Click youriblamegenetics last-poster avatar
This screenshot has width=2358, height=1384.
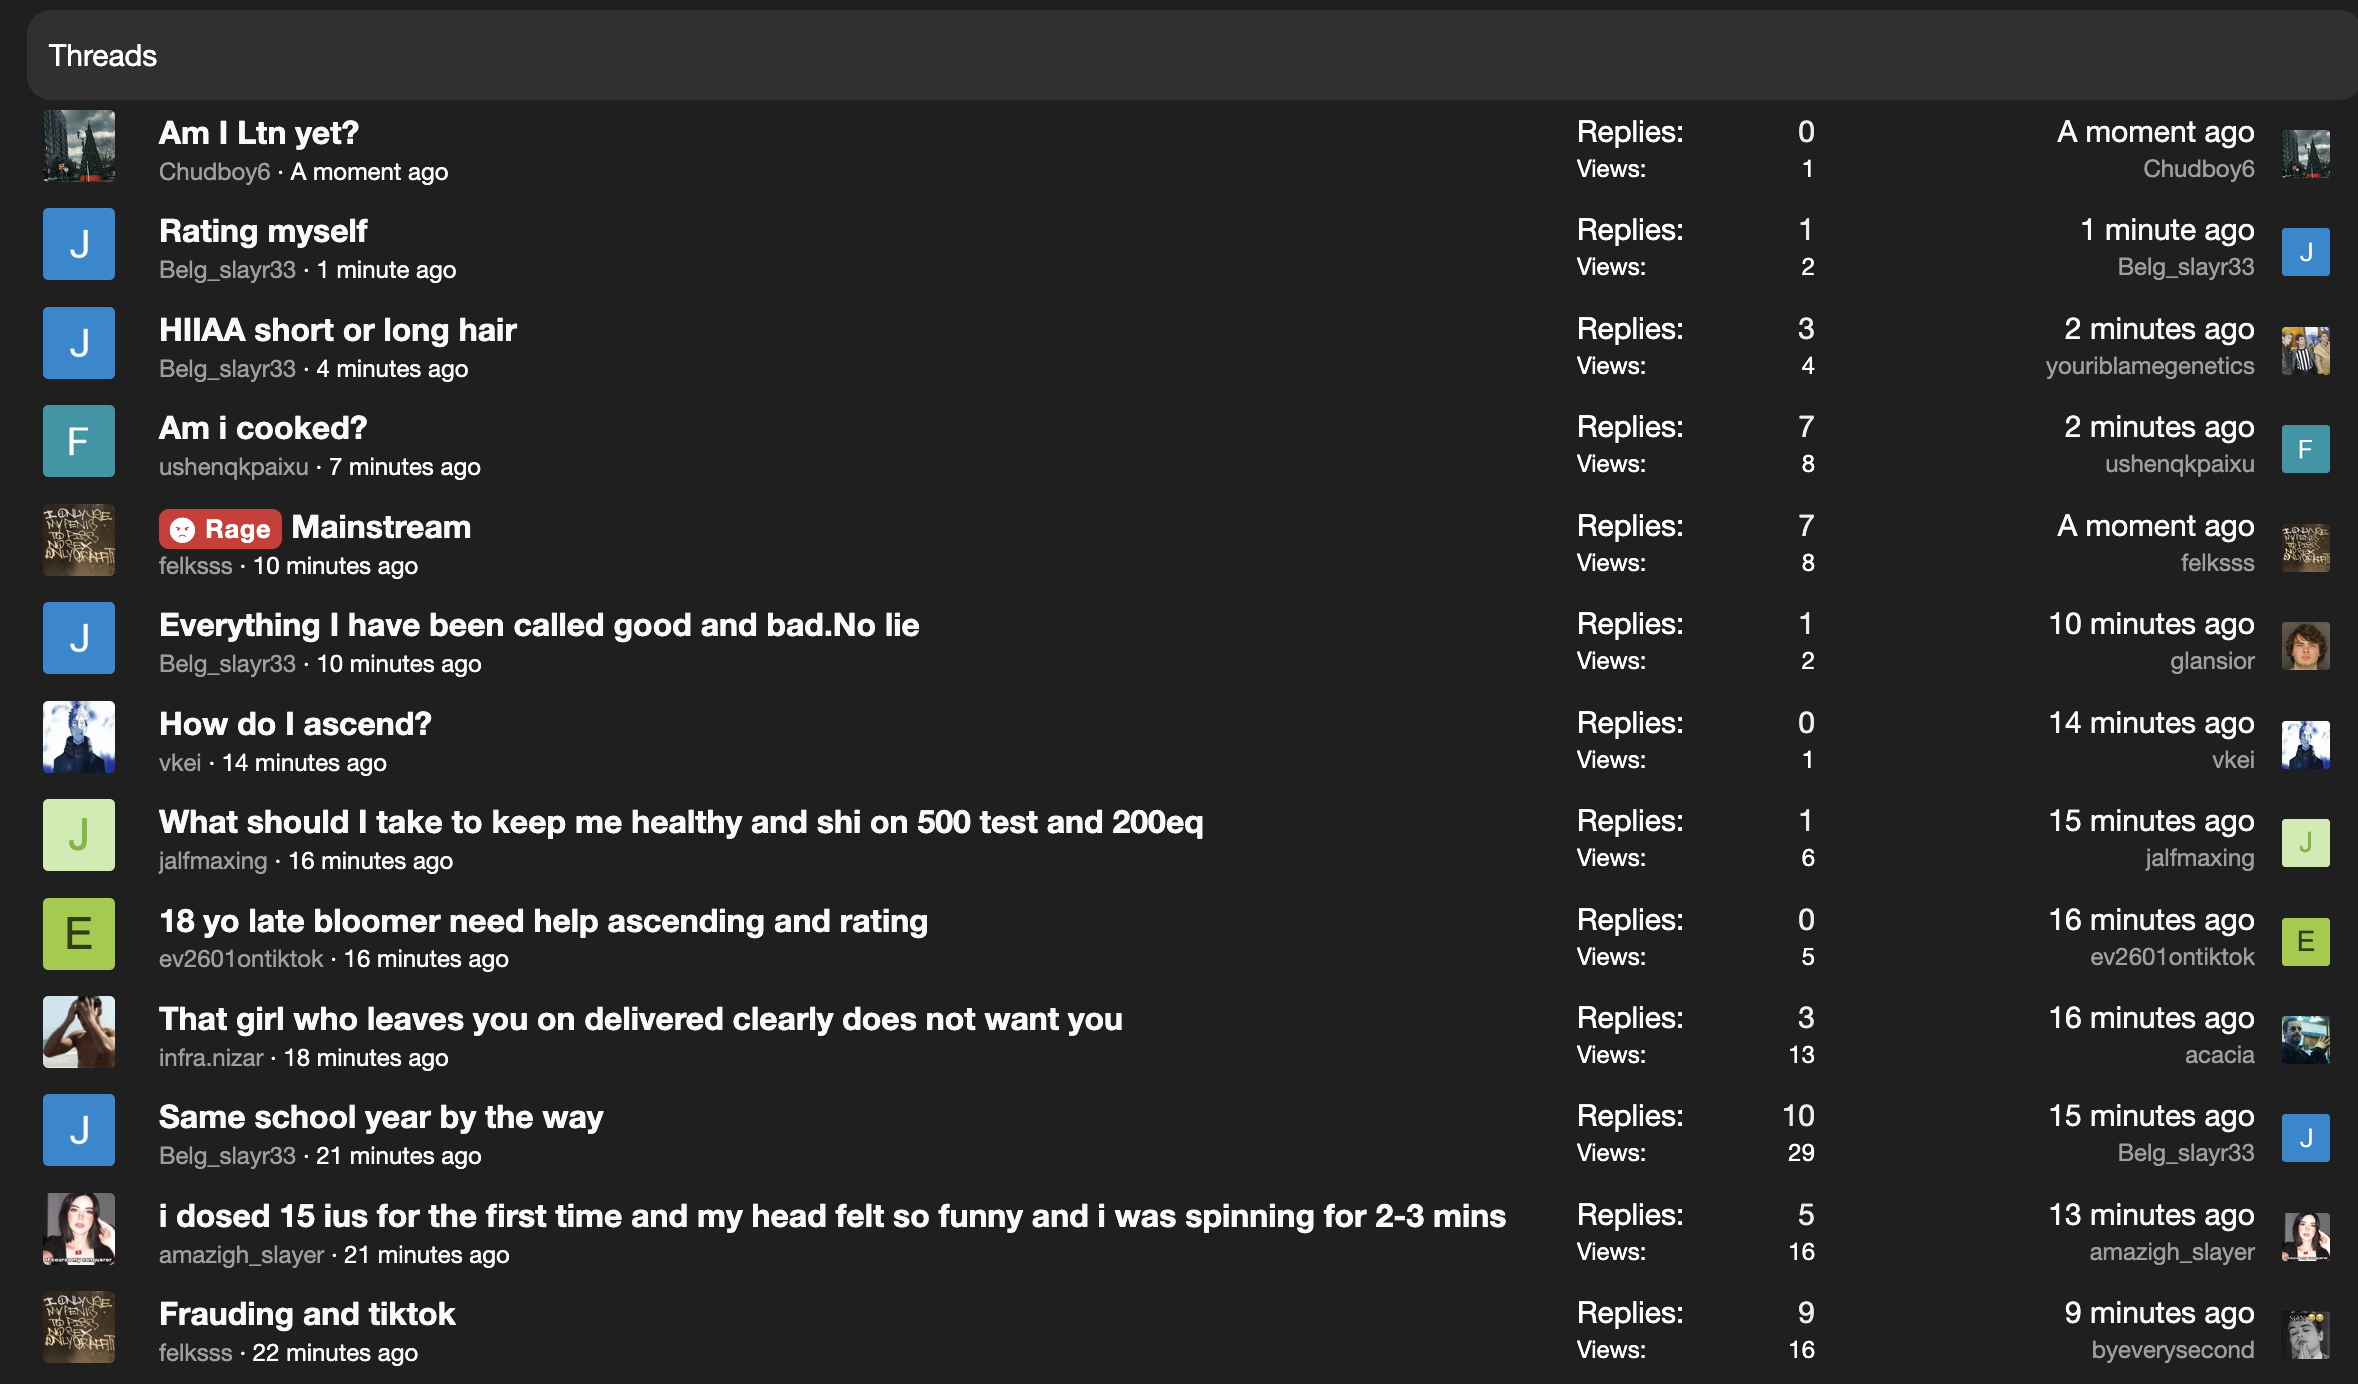pyautogui.click(x=2305, y=351)
